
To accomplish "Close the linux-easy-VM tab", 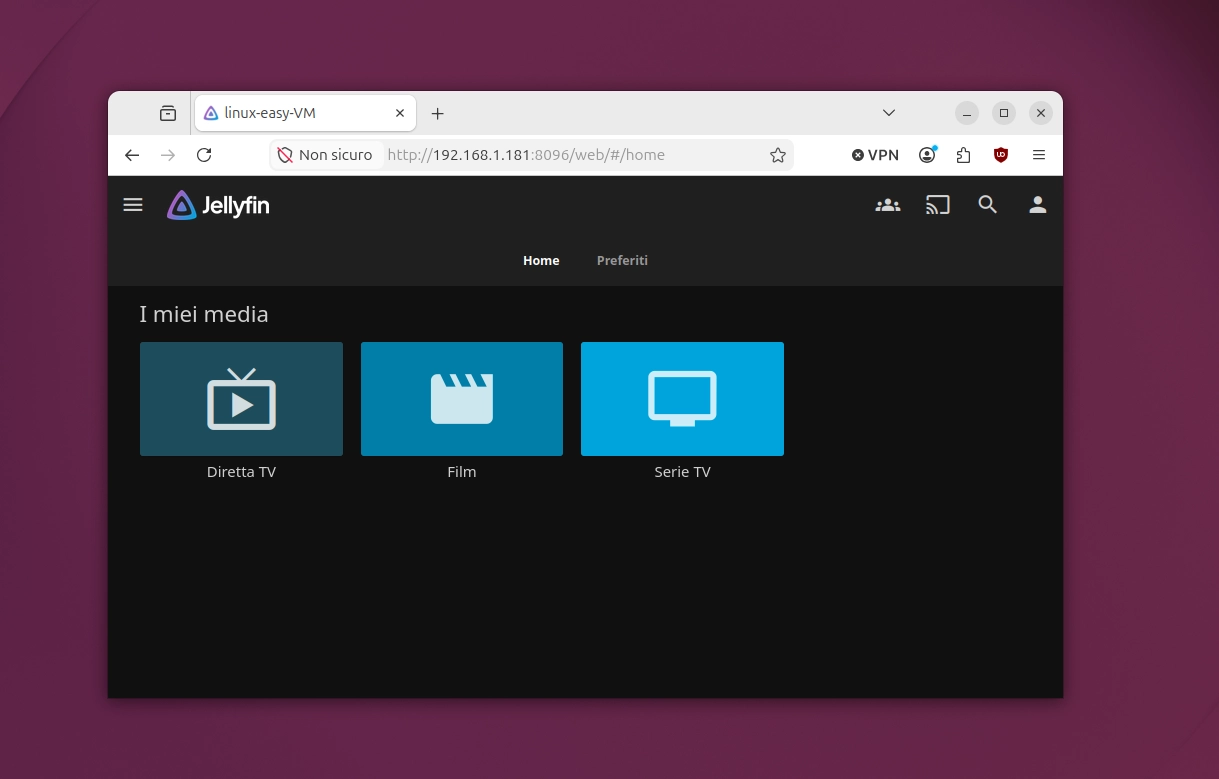I will point(400,113).
